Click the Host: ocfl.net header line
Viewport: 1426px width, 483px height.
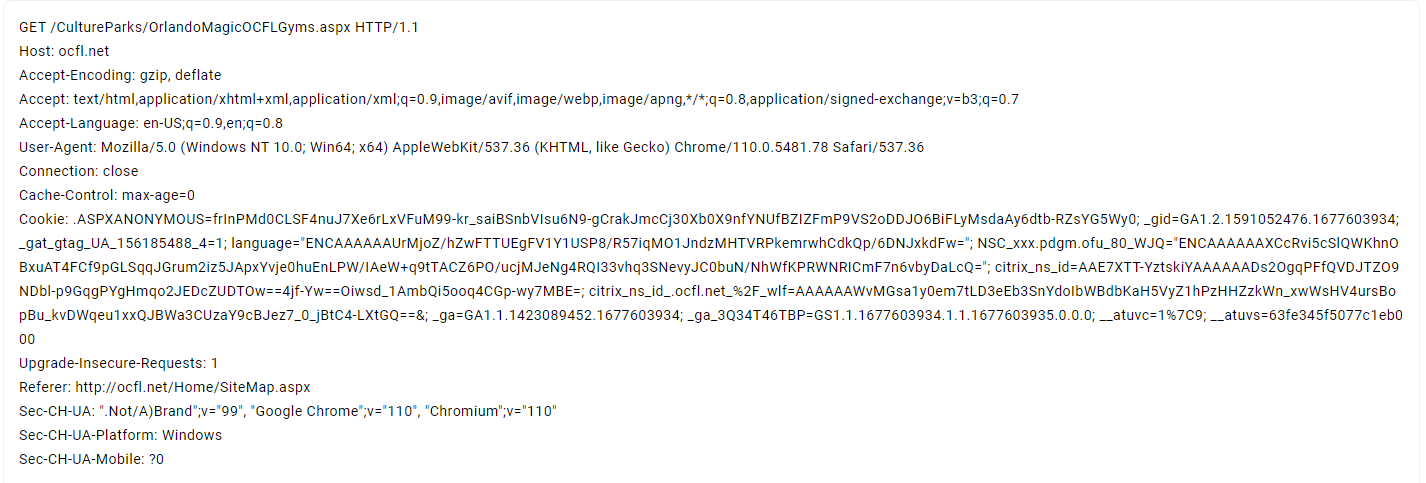pos(64,51)
